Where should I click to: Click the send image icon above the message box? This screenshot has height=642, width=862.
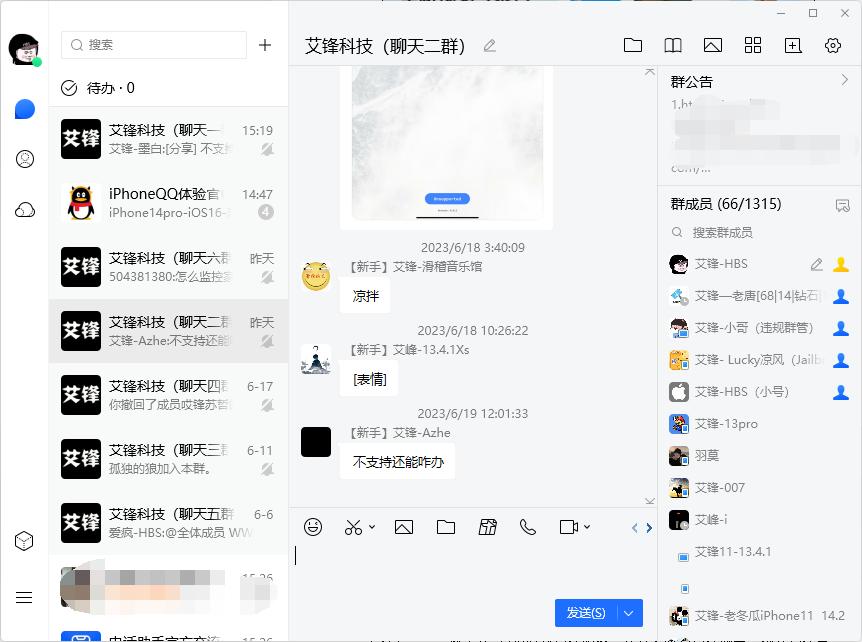(404, 527)
